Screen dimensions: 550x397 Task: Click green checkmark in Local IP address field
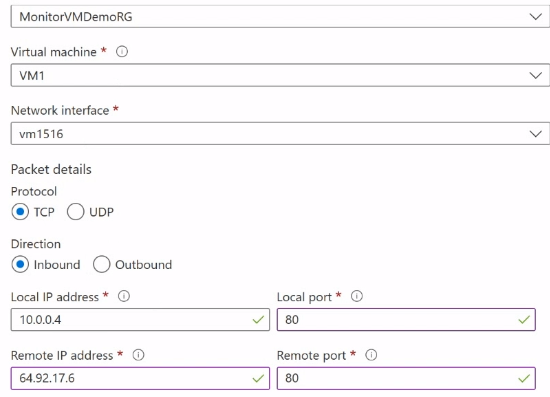[x=258, y=319]
